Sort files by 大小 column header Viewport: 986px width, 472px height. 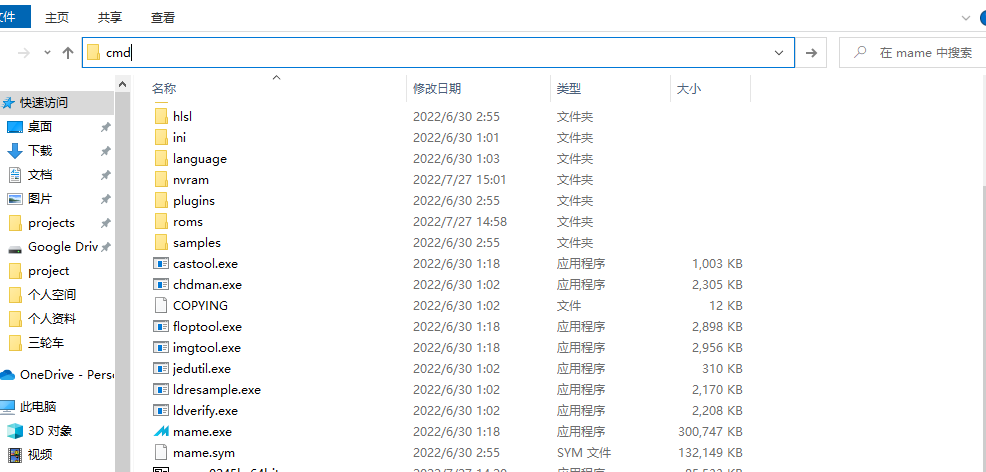point(689,89)
